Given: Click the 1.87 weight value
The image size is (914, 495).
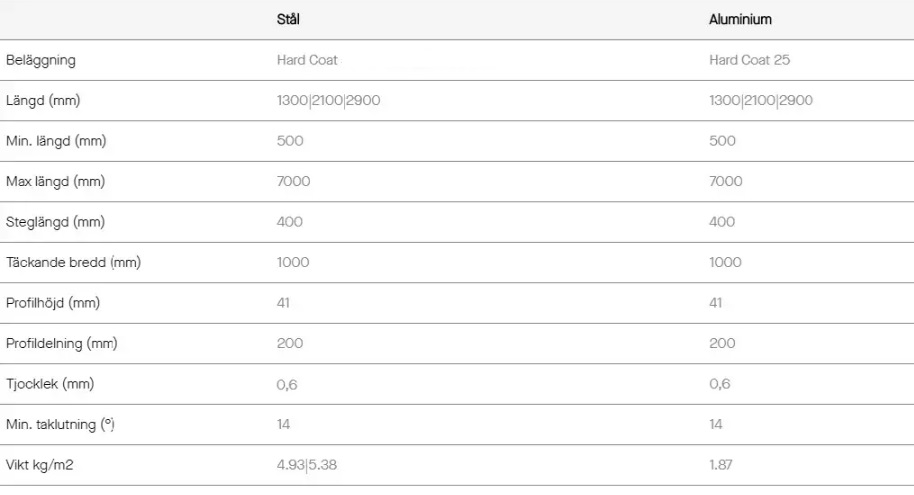Looking at the screenshot, I should pyautogui.click(x=722, y=465).
